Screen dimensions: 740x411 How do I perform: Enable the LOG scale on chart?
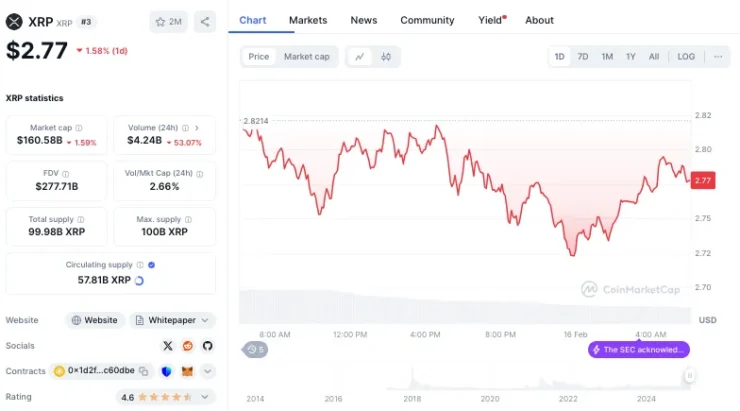(686, 57)
